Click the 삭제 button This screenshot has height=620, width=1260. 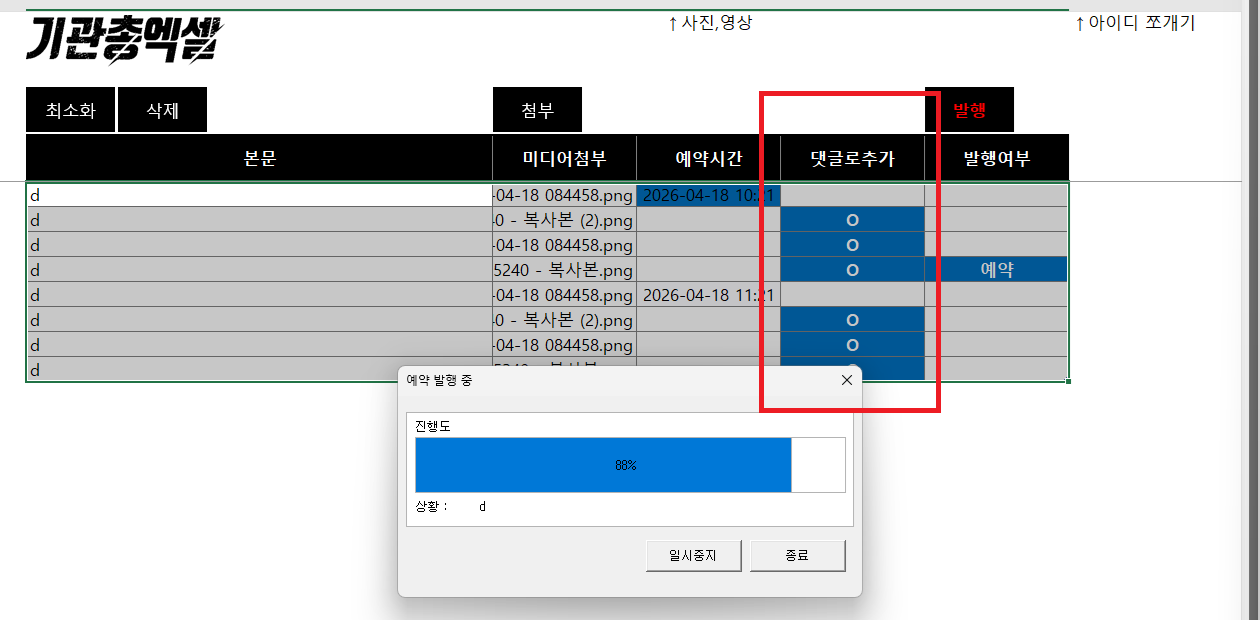click(162, 110)
